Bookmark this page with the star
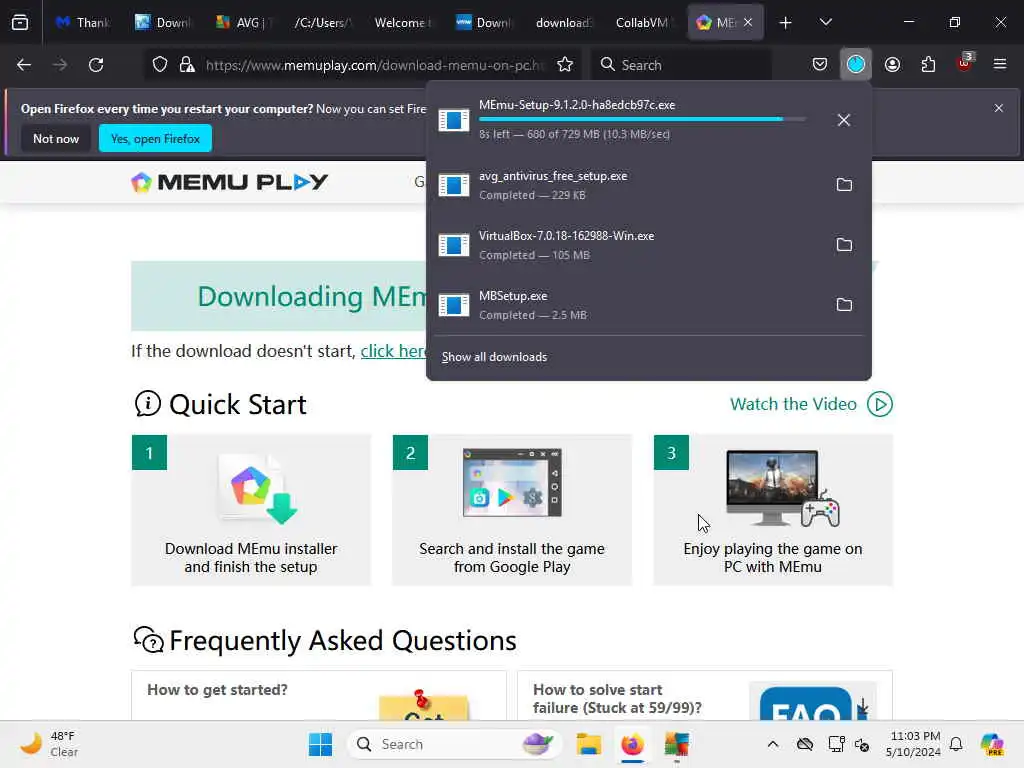 point(565,65)
